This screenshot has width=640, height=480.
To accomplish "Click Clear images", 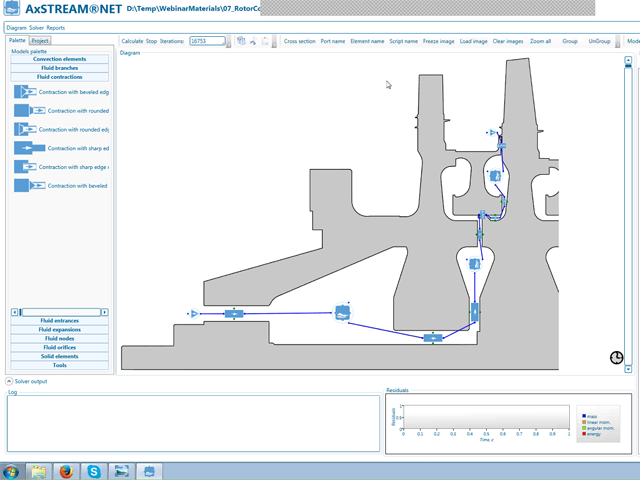I will [x=508, y=41].
